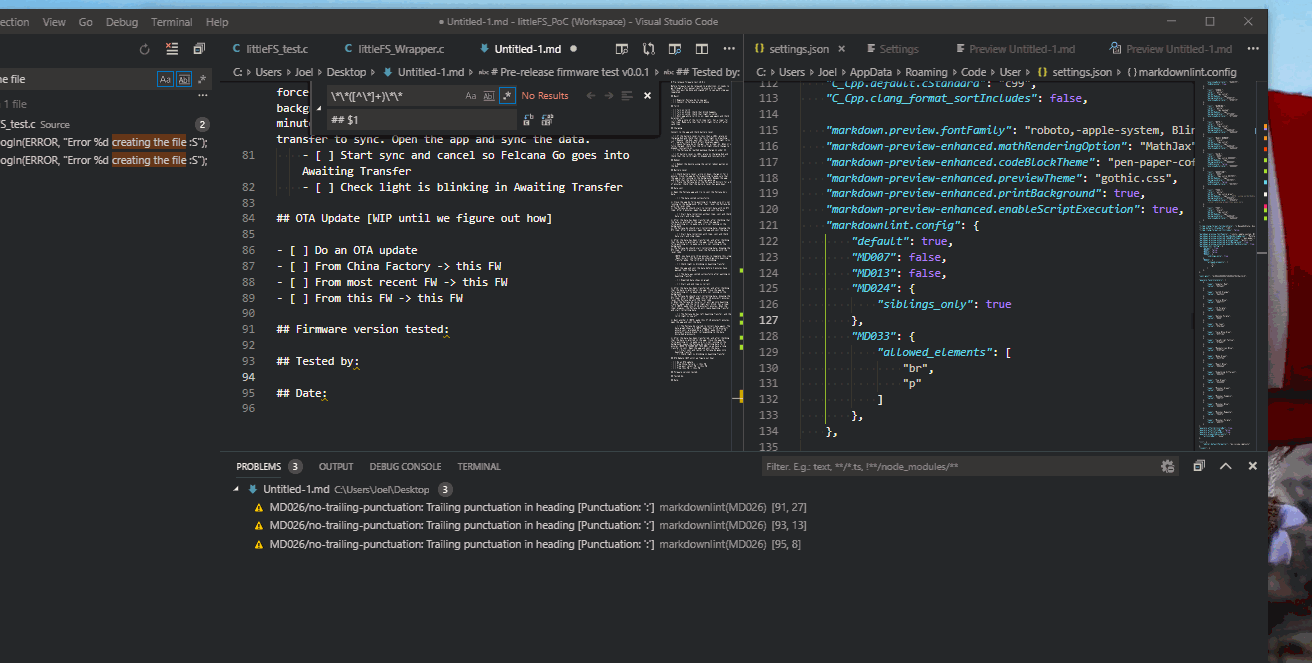Close the bottom Problems panel
The image size is (1312, 663).
coord(1251,467)
